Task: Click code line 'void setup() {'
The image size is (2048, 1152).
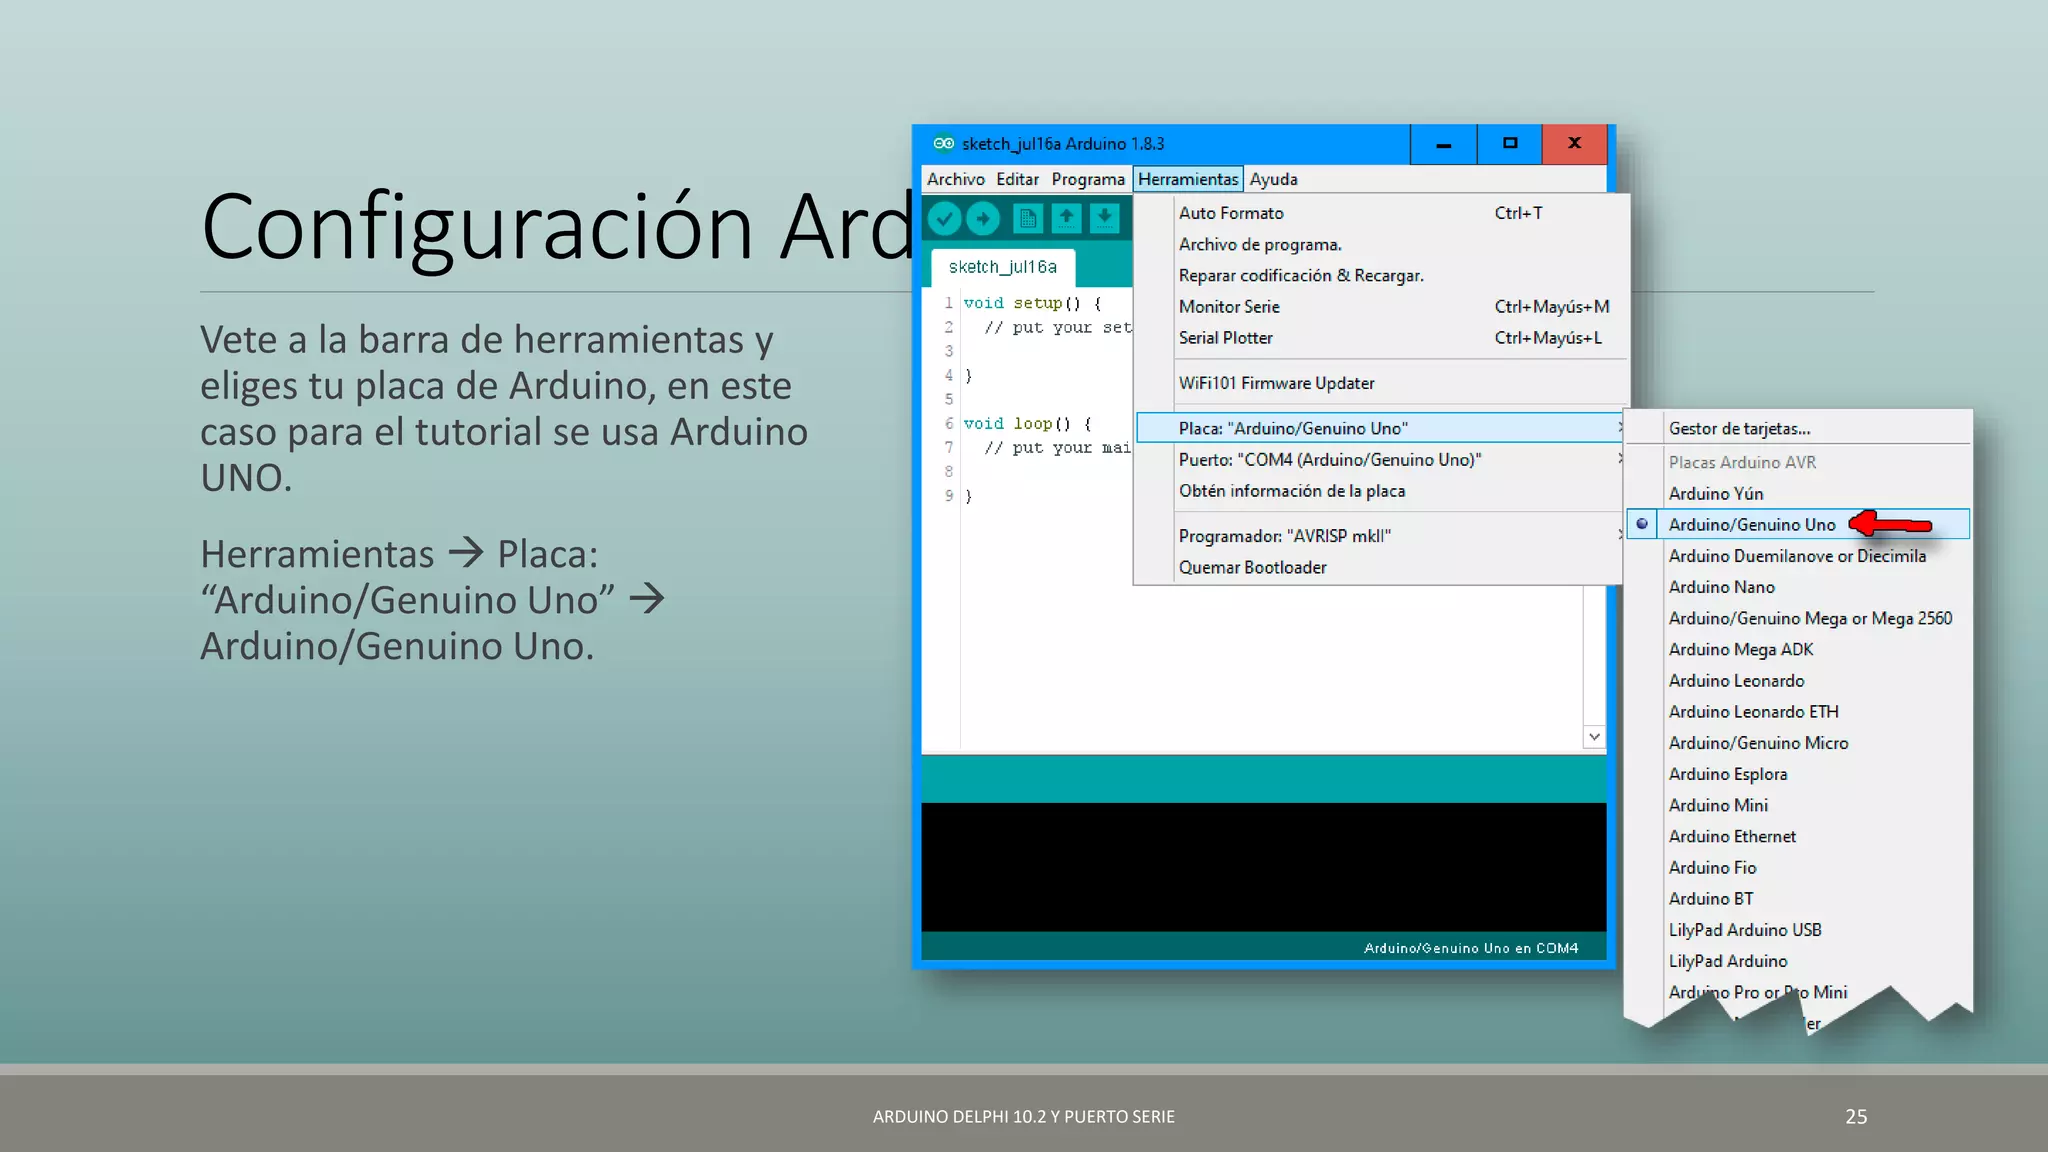Action: 1032,303
